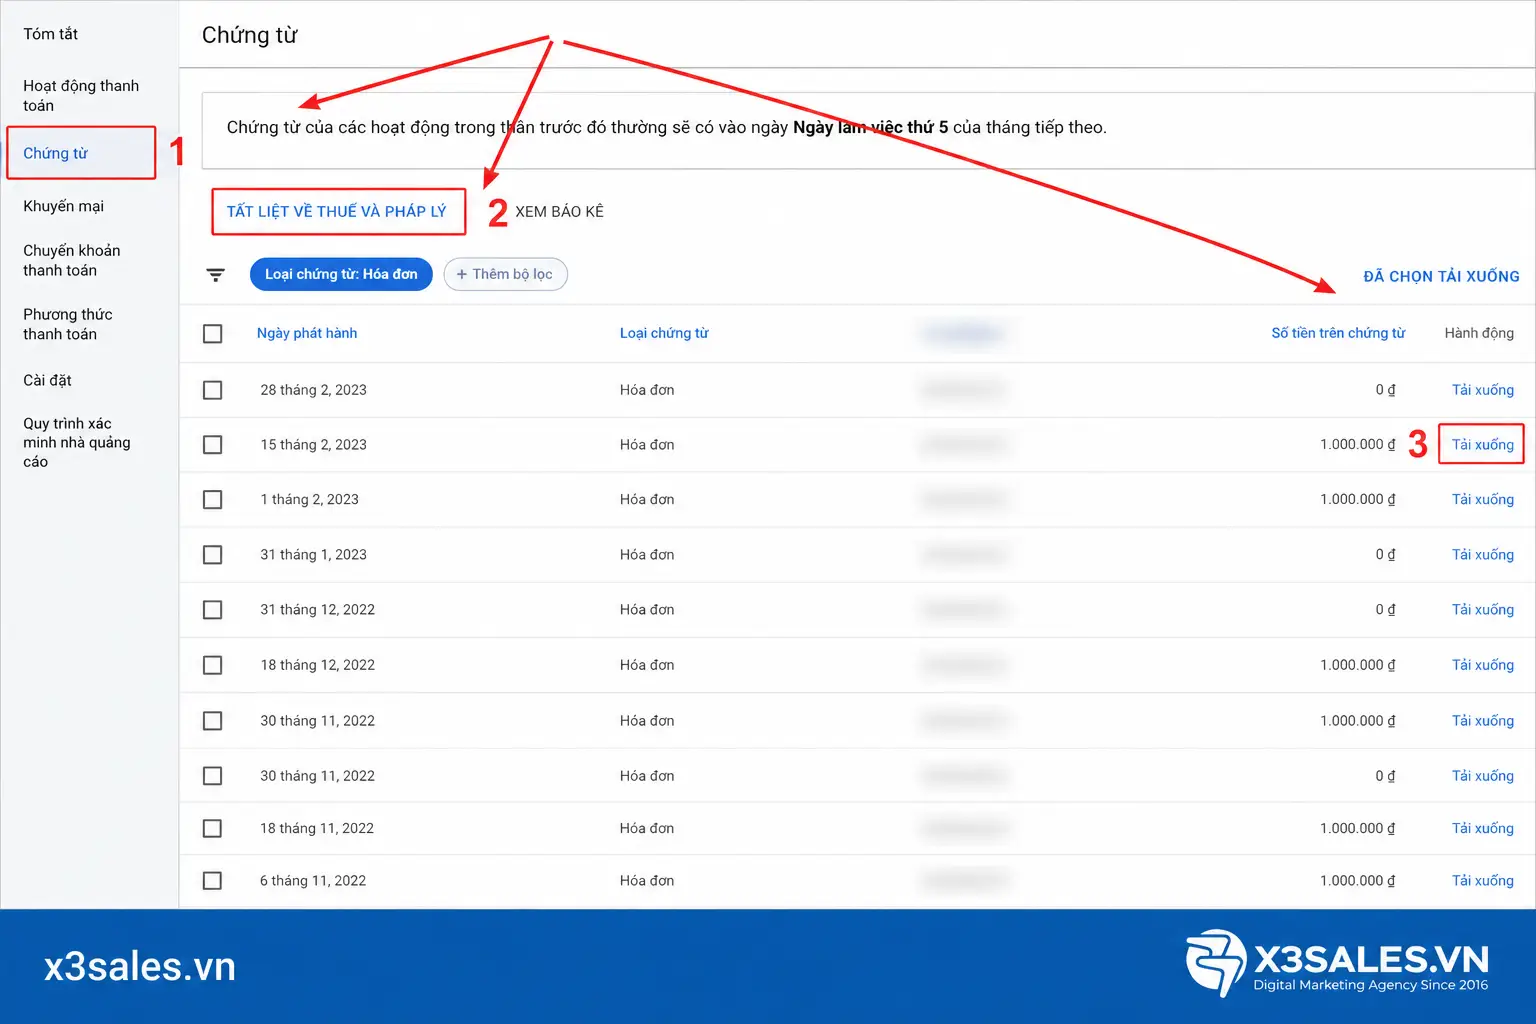Open Quy trình xác minh nhà quảng cáo

coord(77,442)
